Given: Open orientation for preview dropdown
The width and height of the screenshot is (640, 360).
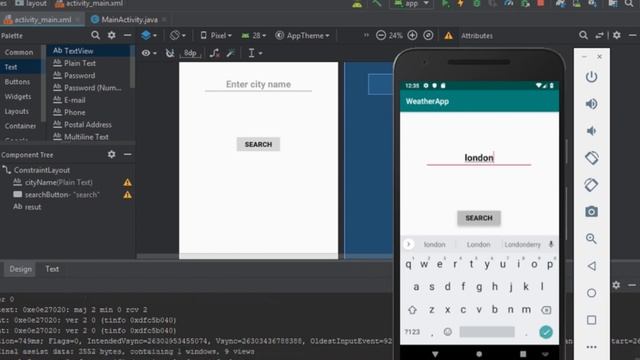Looking at the screenshot, I should (x=178, y=36).
